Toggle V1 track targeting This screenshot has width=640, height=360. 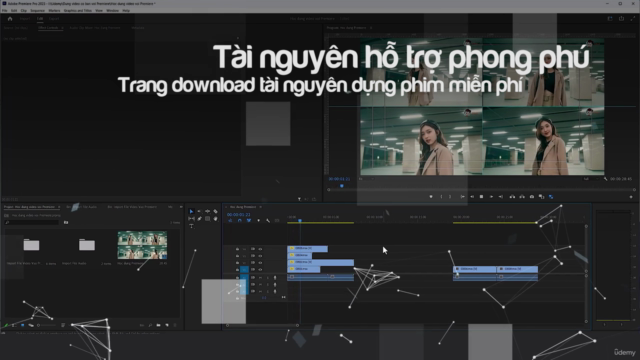[244, 269]
